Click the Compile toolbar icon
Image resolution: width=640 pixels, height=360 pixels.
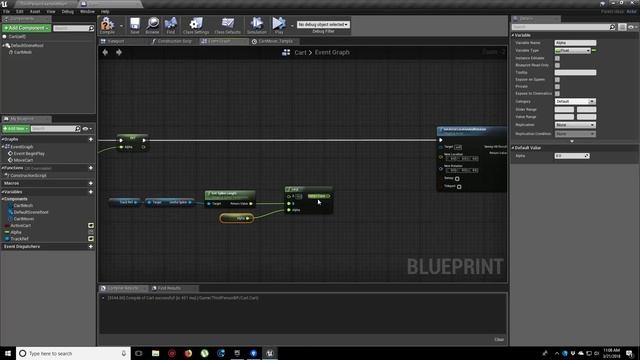107,24
